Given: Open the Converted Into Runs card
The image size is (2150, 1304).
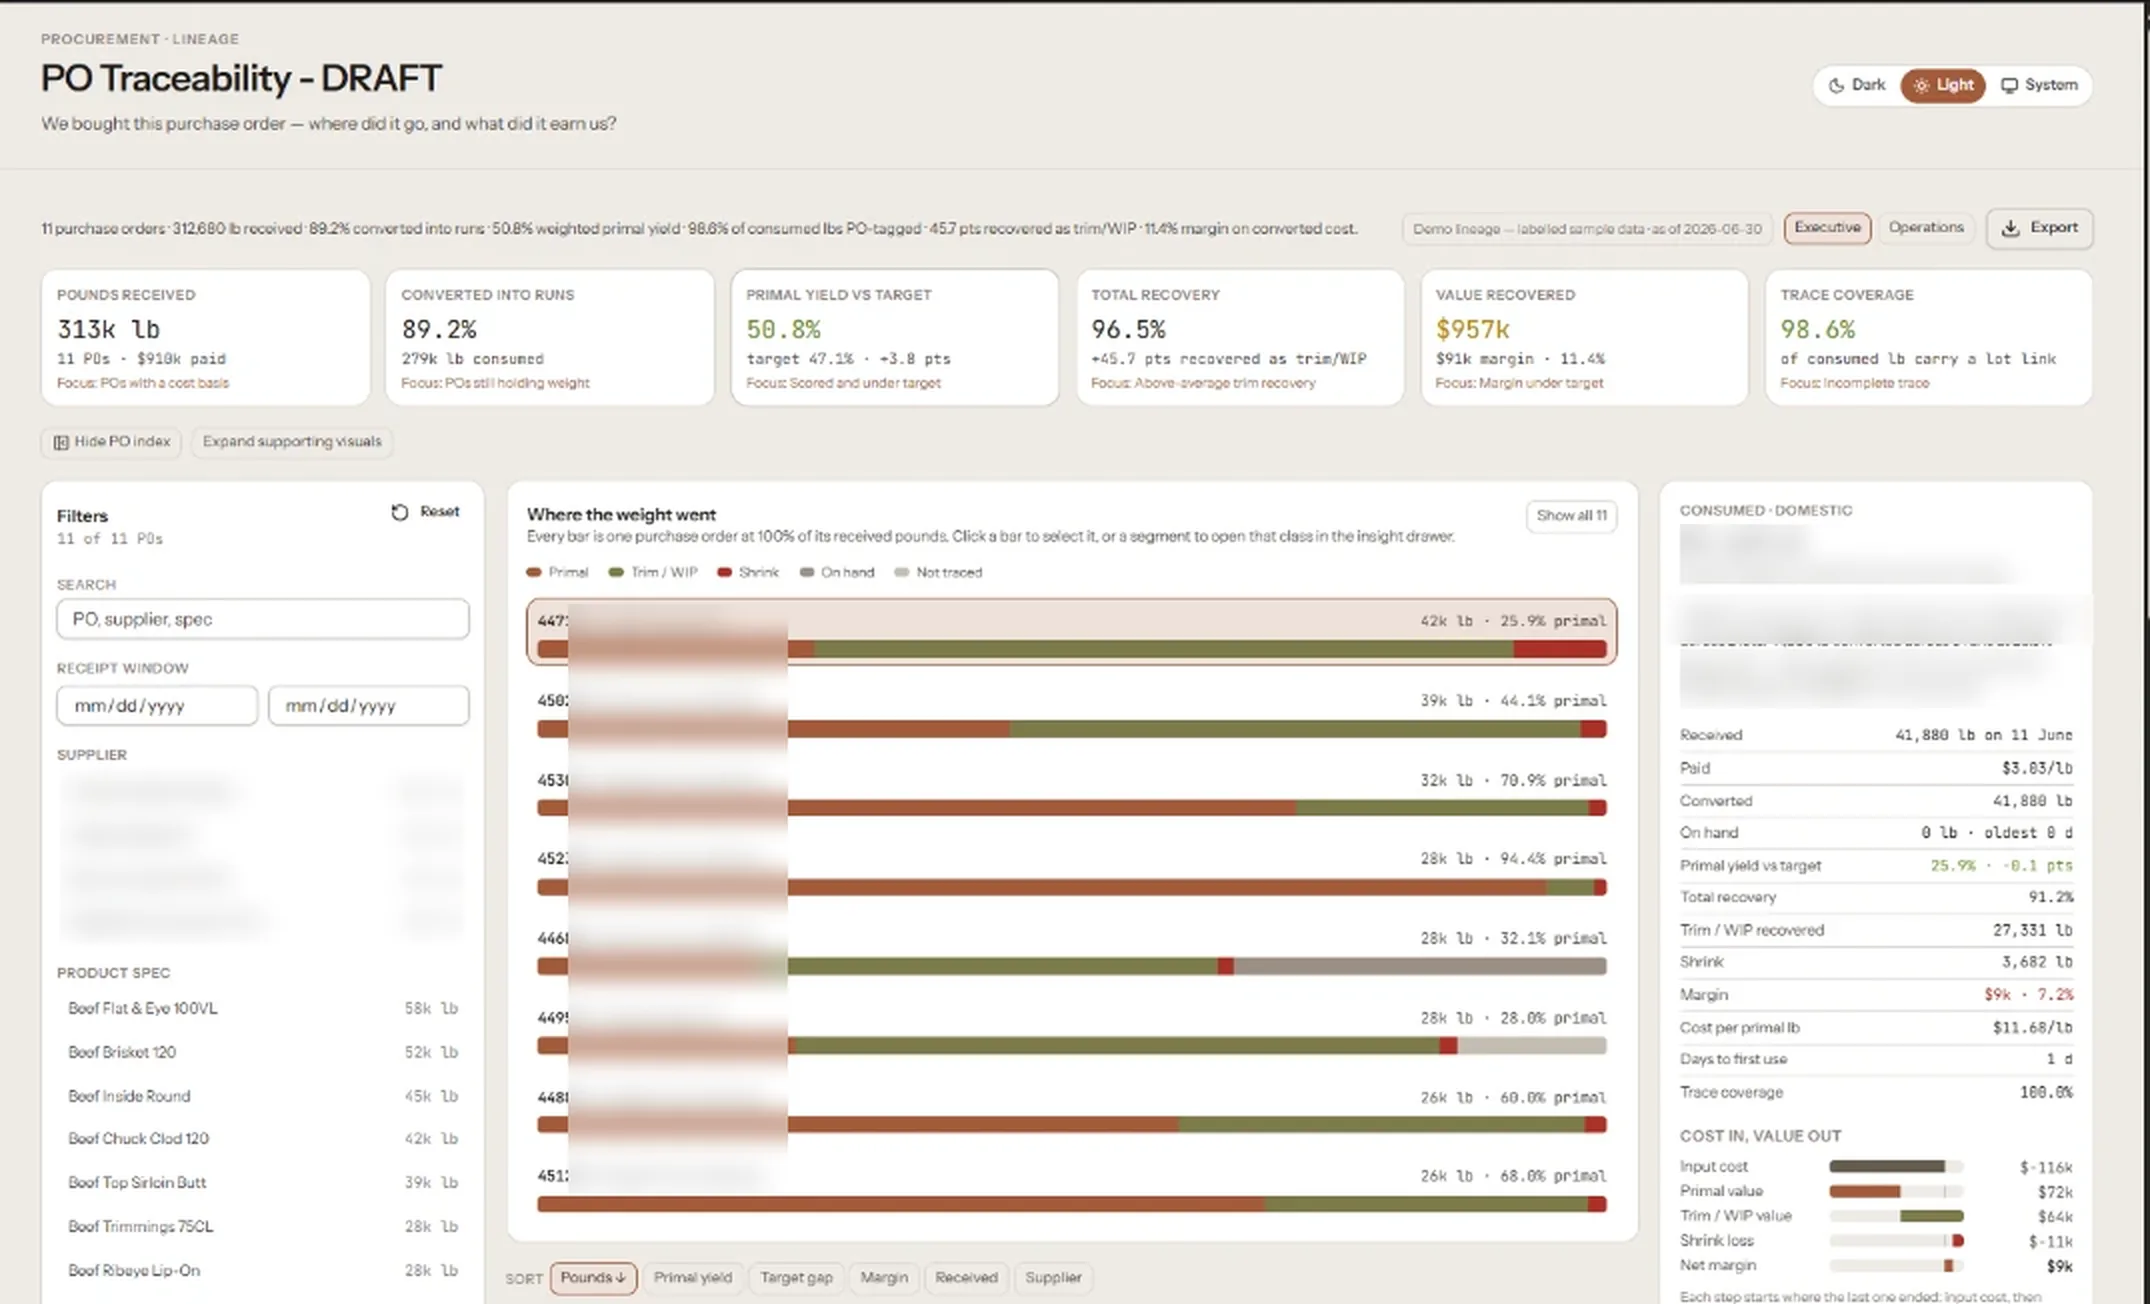Looking at the screenshot, I should point(550,337).
